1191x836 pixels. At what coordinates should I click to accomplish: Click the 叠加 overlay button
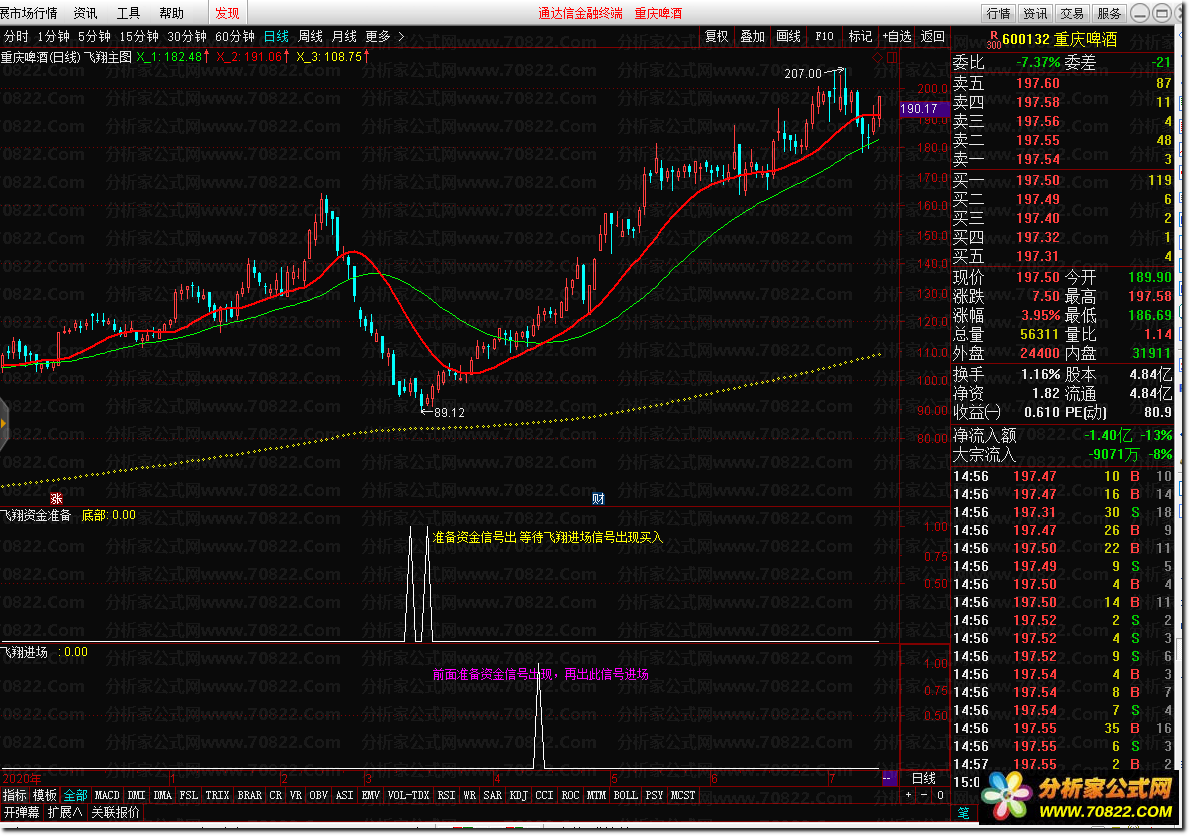coord(752,36)
